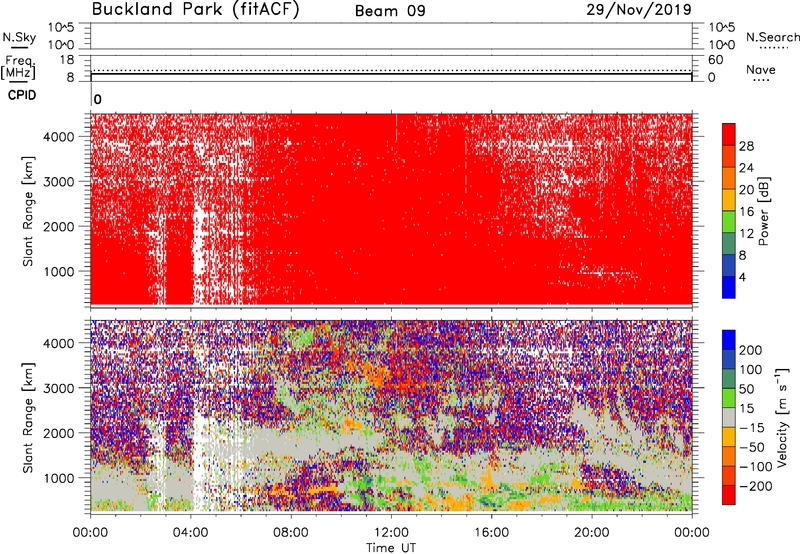The width and height of the screenshot is (800, 554).
Task: Select the green 12–16 dB power colorbar segment
Action: tap(729, 221)
